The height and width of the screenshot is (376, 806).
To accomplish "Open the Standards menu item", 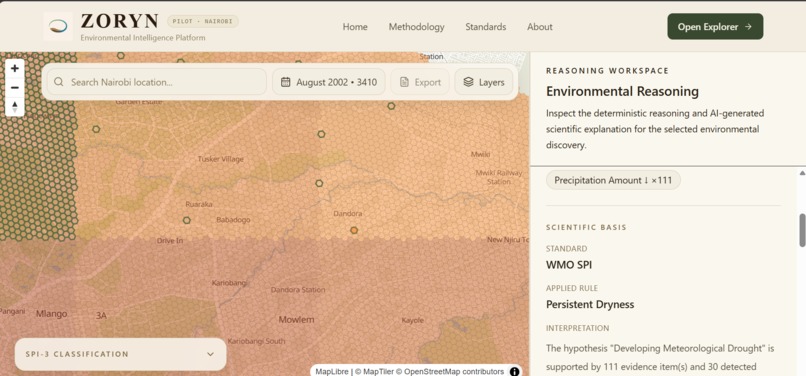I will [x=486, y=27].
